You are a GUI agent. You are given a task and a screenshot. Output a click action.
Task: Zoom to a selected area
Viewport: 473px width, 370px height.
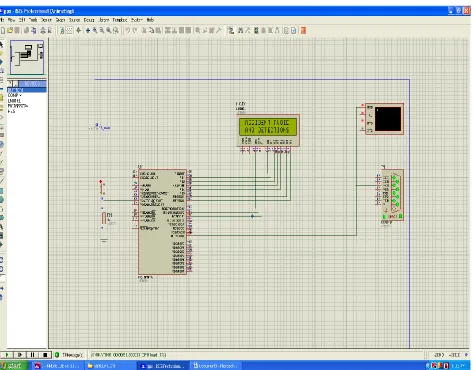point(116,31)
